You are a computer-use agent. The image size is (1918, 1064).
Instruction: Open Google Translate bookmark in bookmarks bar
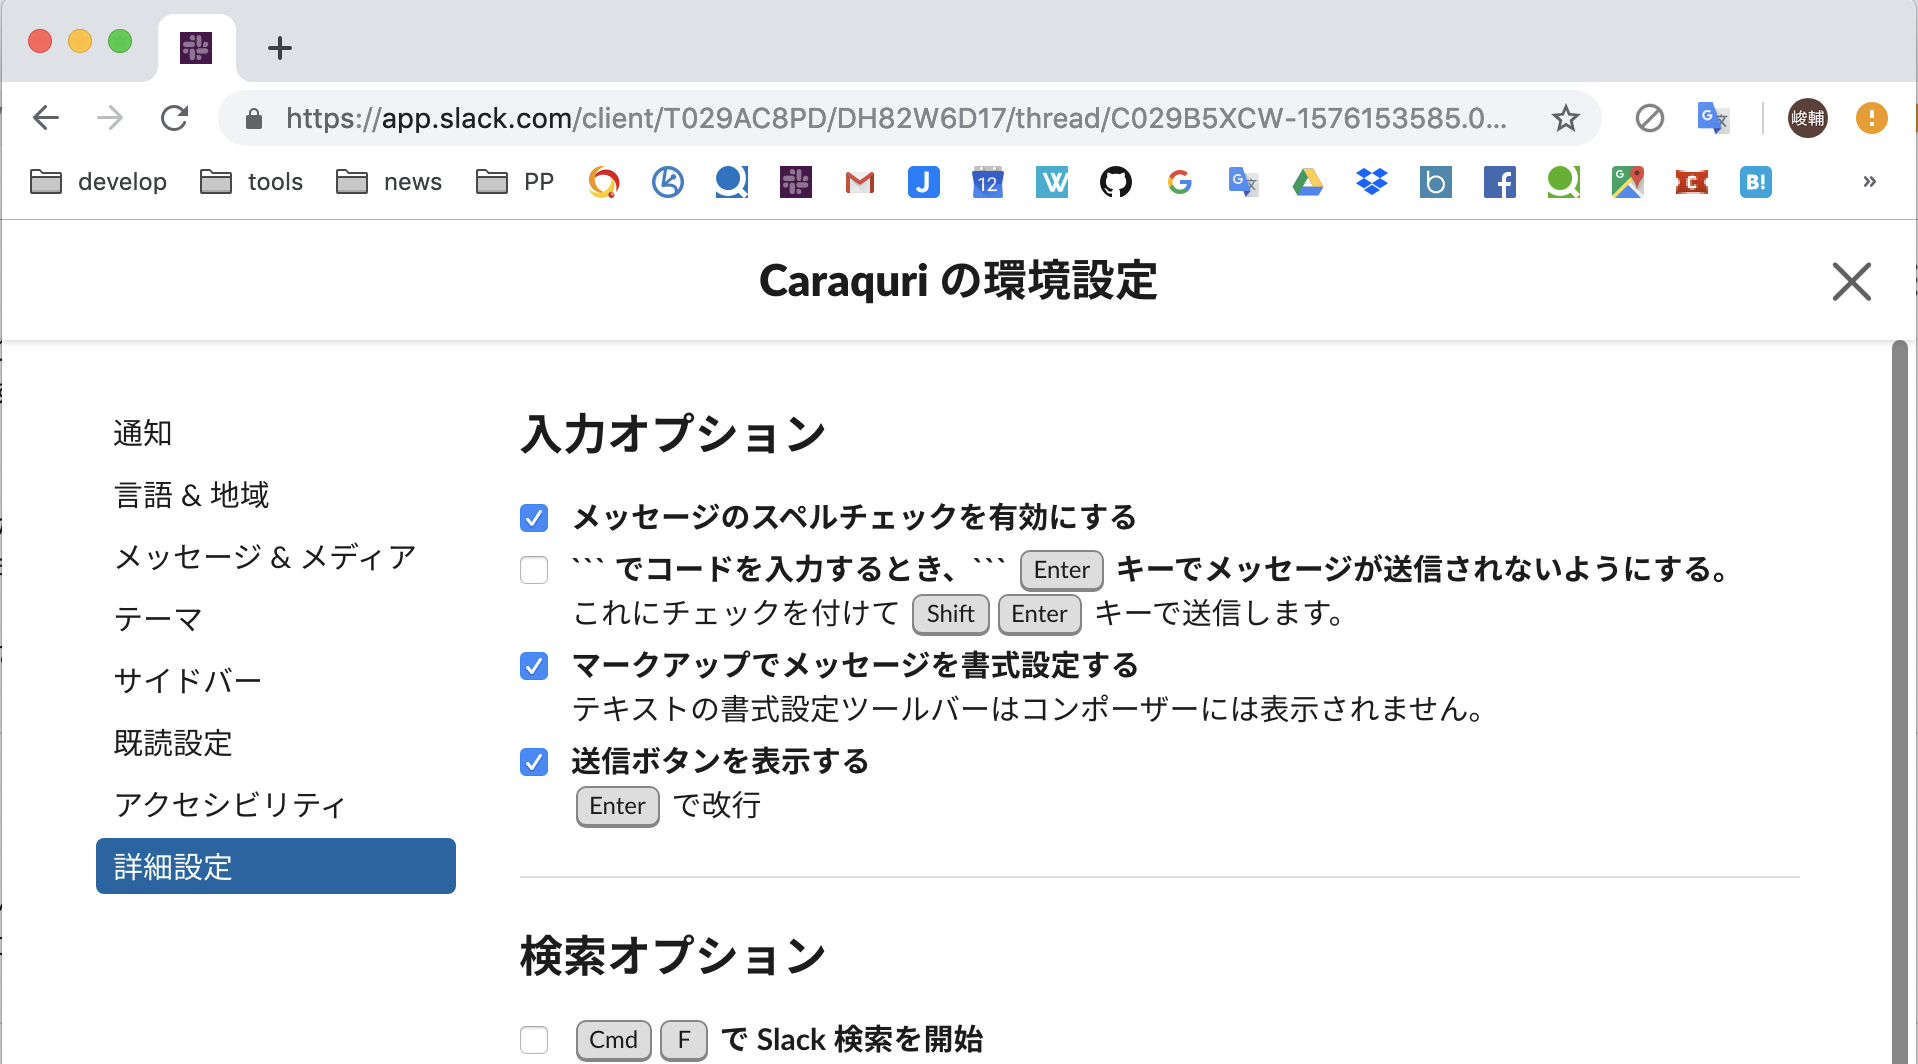pos(1244,182)
